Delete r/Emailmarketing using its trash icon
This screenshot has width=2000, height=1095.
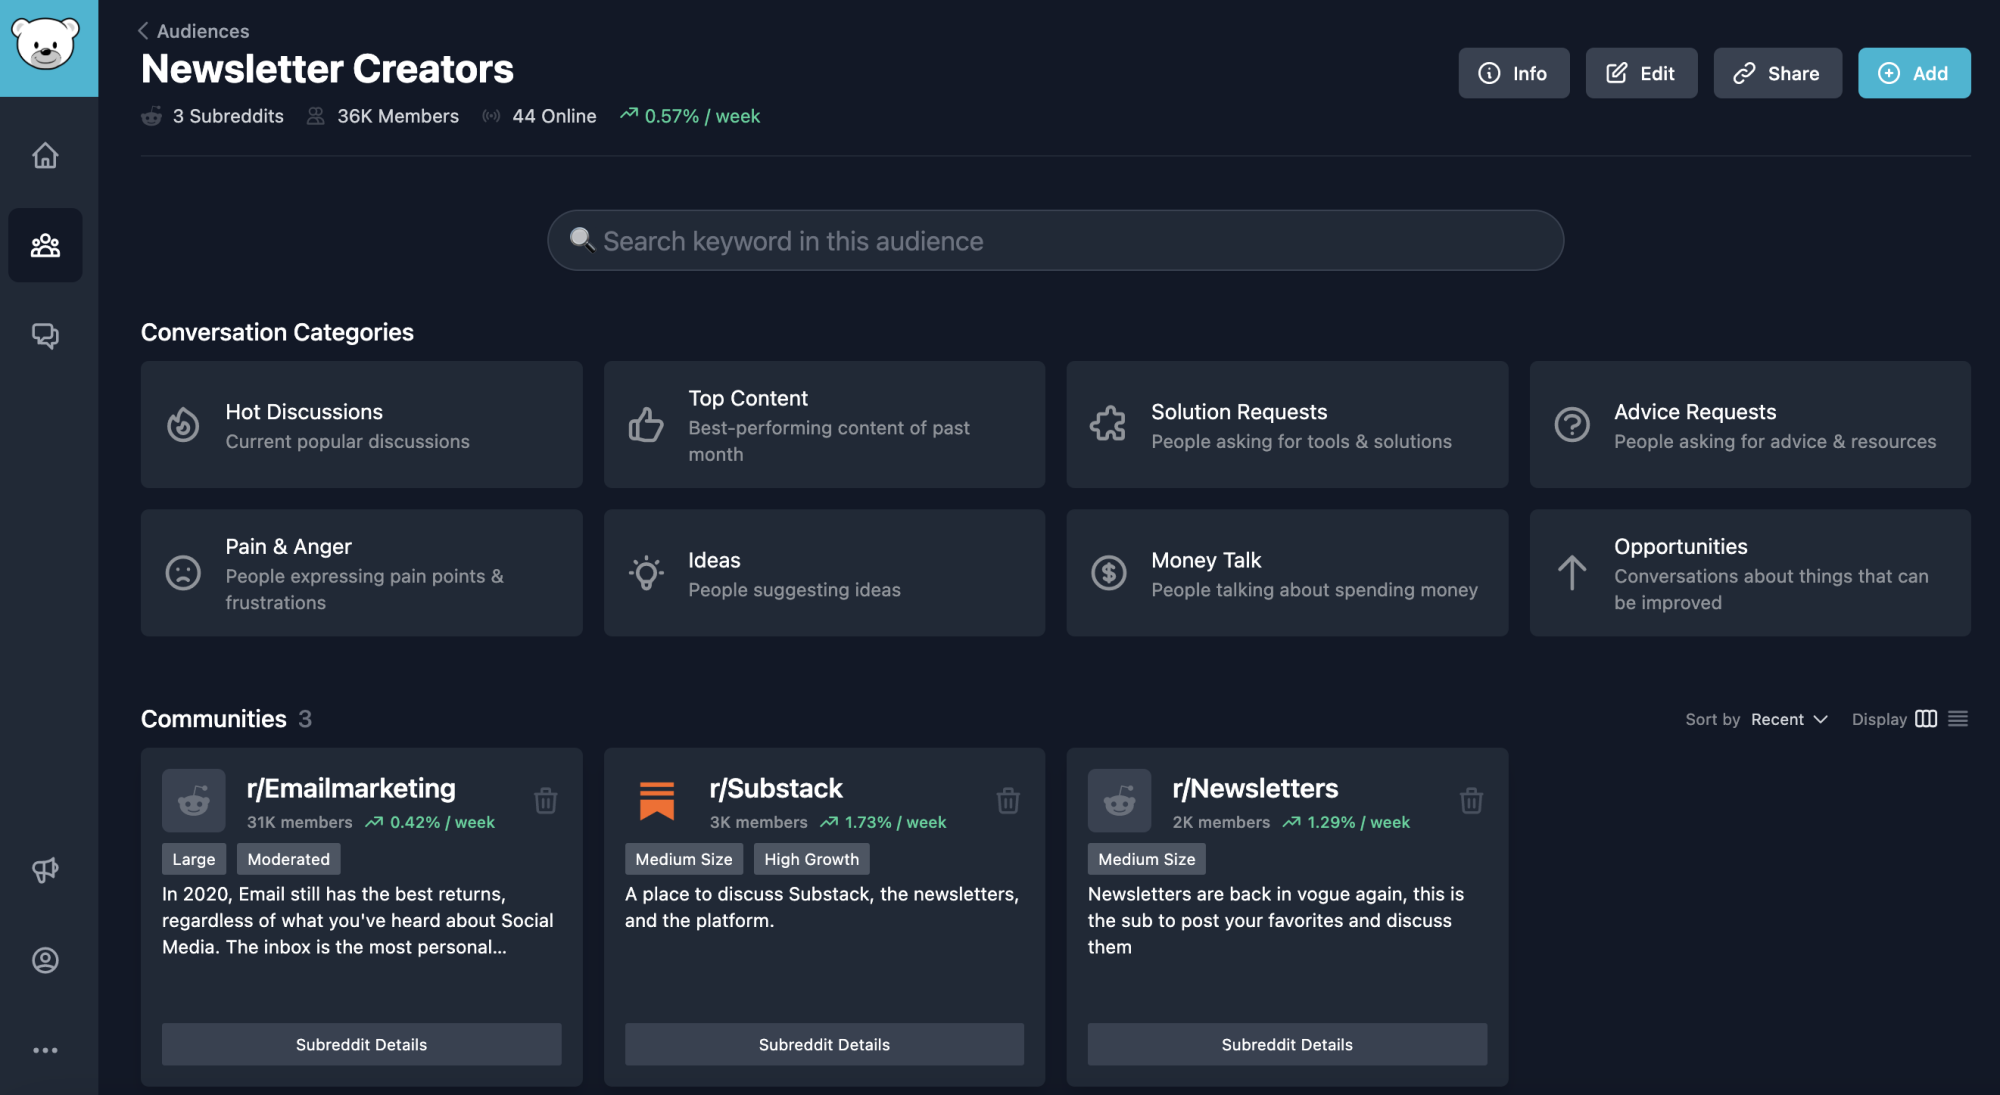pos(545,800)
